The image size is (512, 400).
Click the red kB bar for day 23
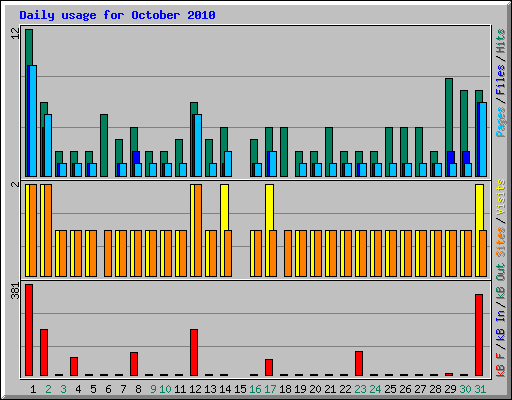click(x=359, y=364)
